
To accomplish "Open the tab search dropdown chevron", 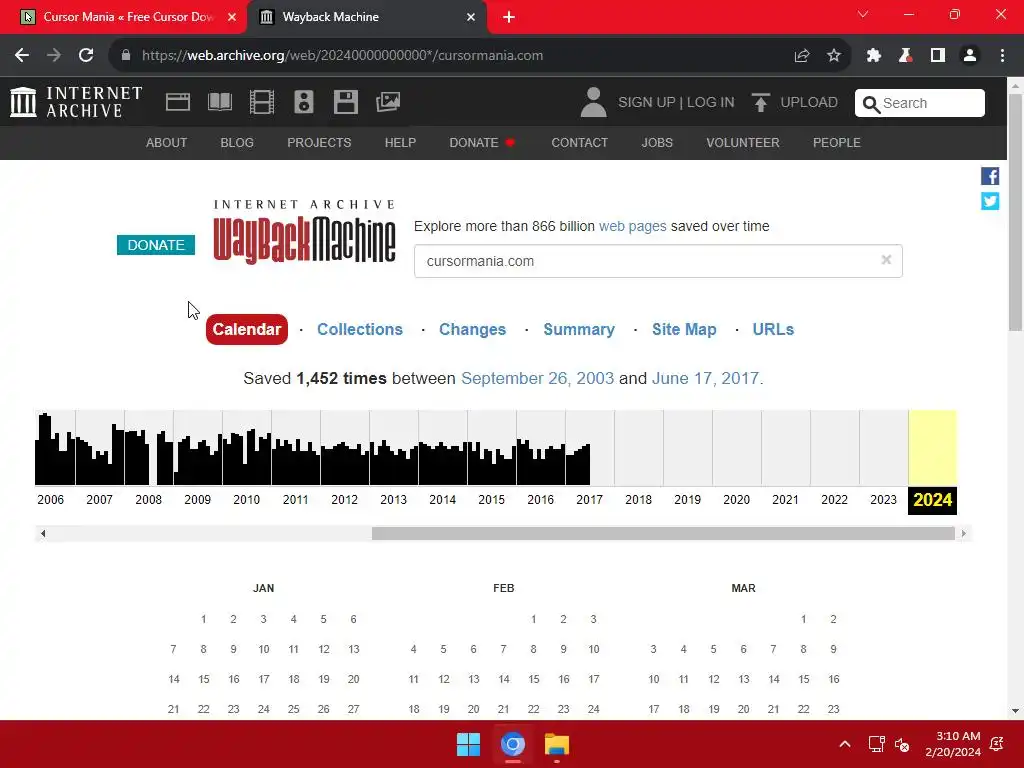I will coord(863,14).
